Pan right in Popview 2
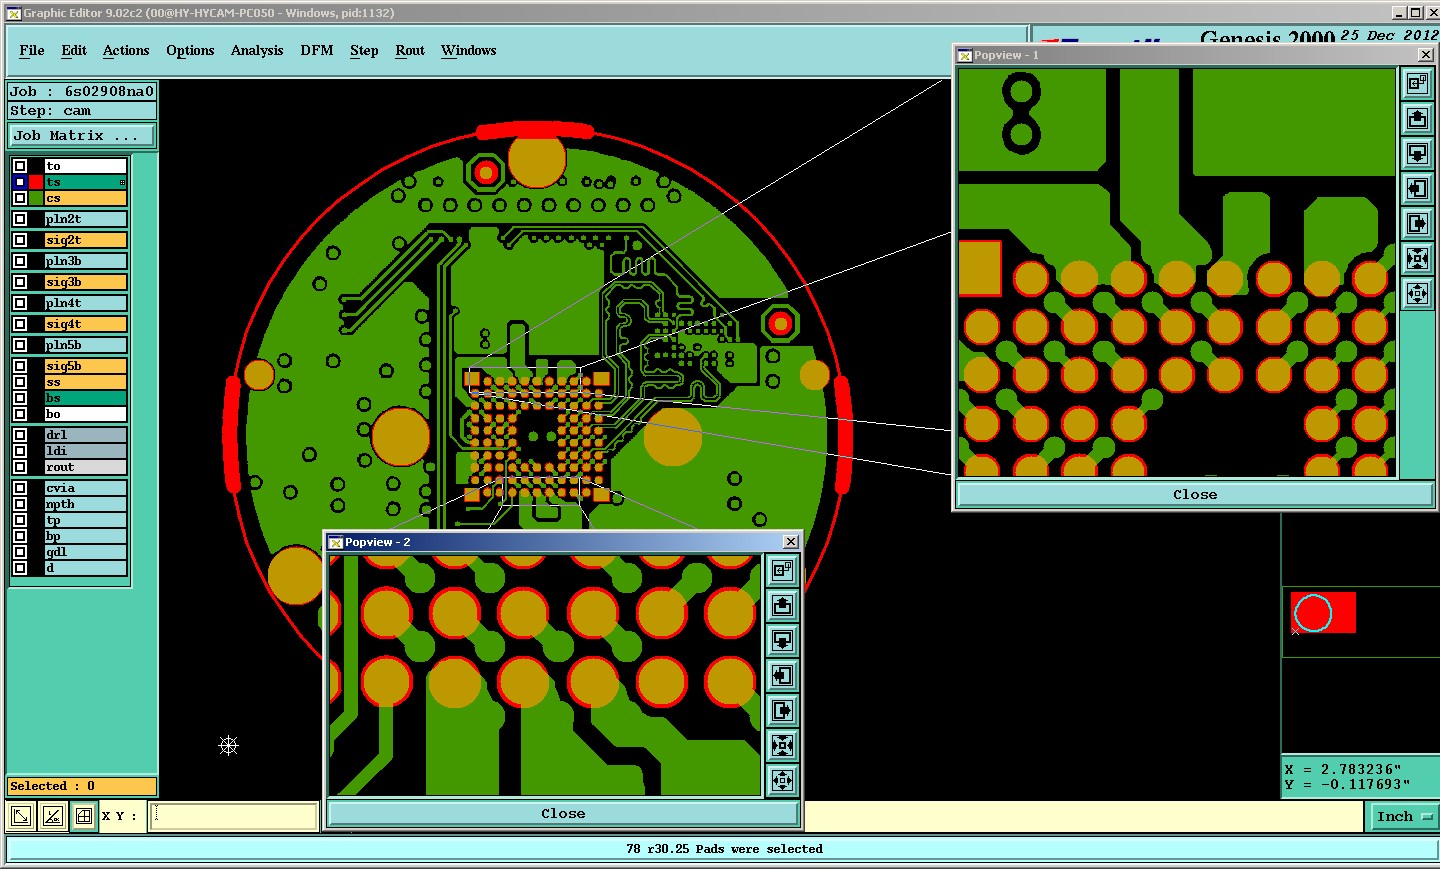Viewport: 1440px width, 869px height. (x=782, y=711)
